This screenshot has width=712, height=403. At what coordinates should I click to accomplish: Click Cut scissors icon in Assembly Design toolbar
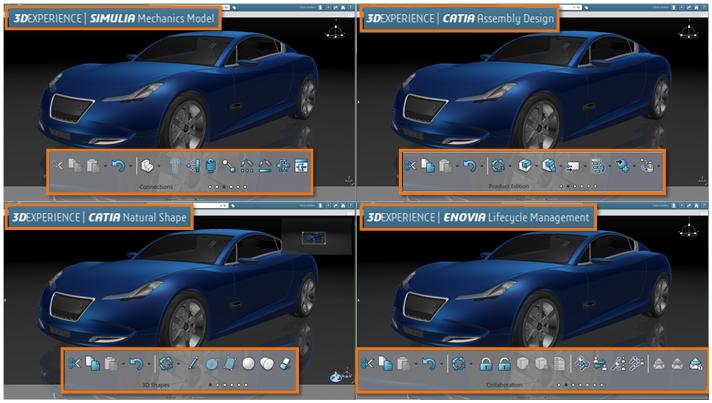(410, 165)
